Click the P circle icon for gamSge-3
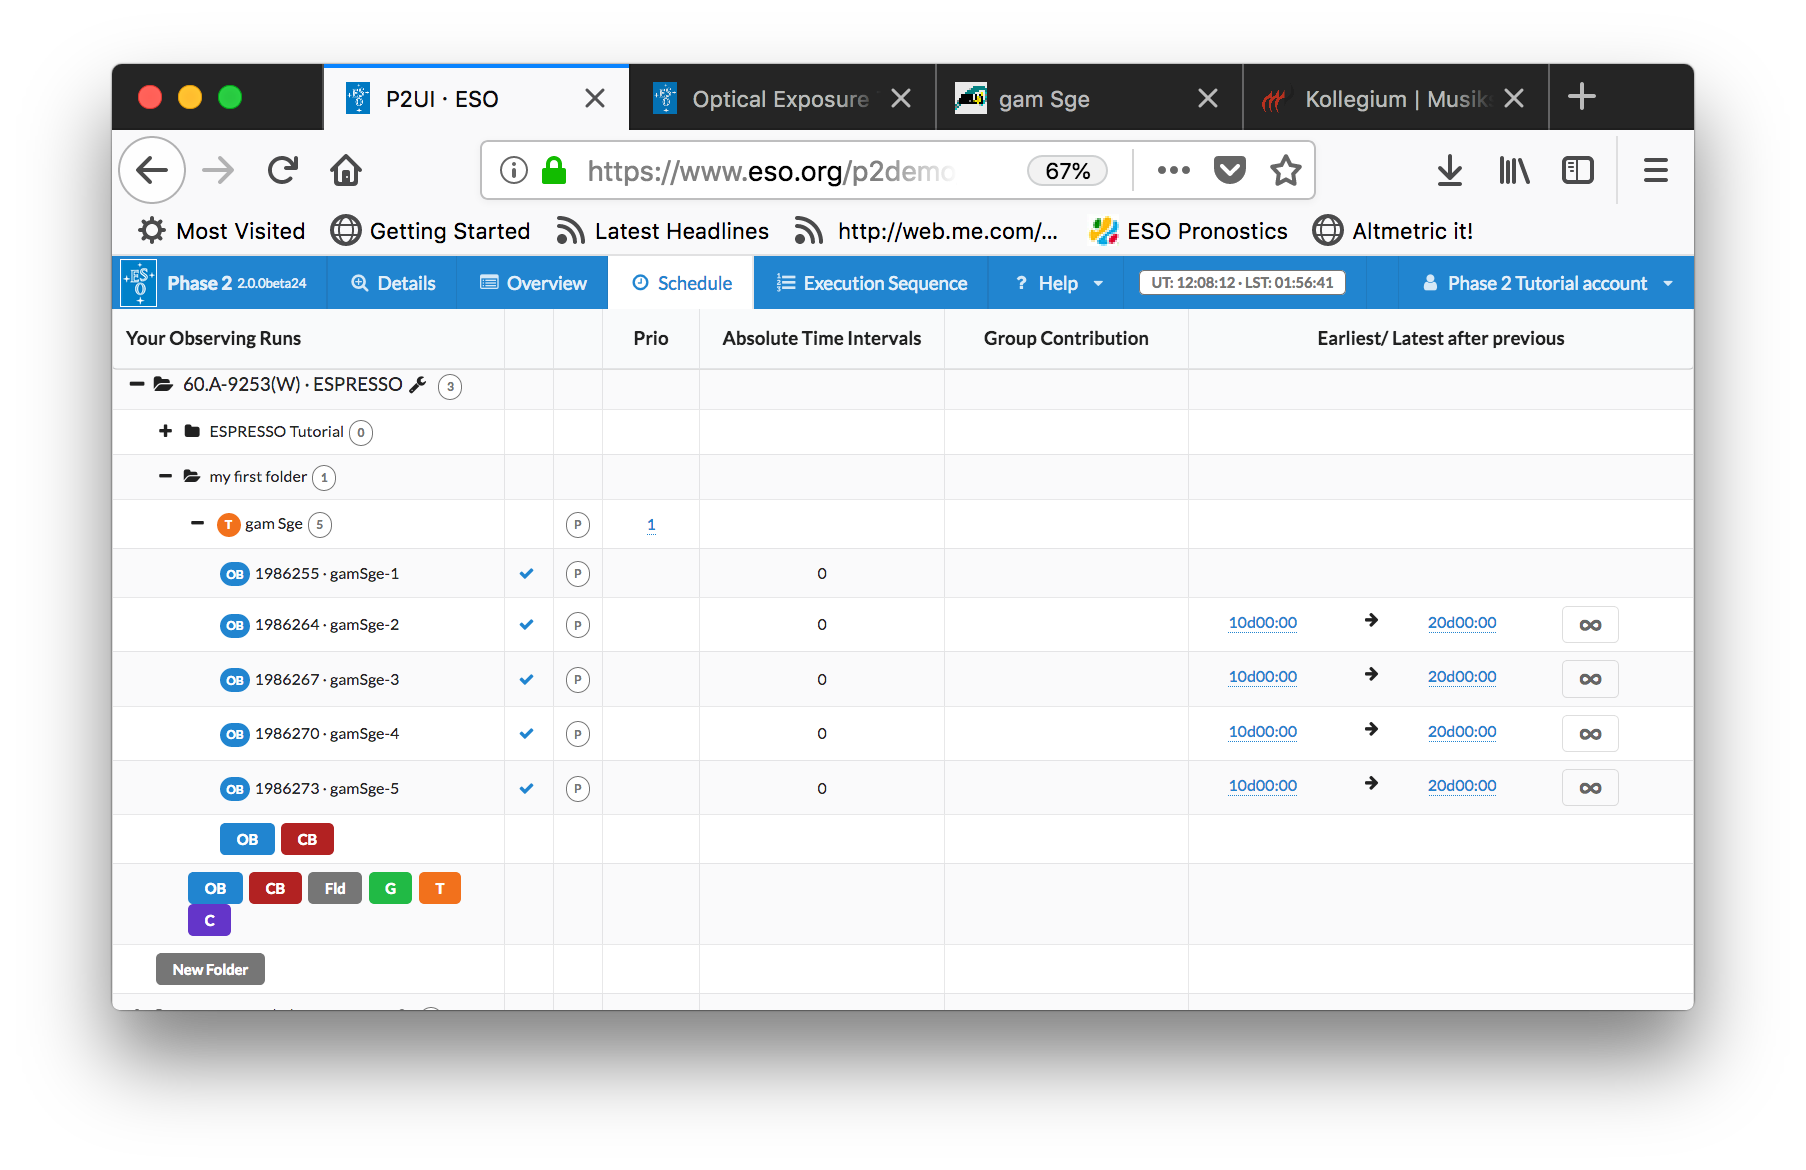The height and width of the screenshot is (1170, 1806). click(x=577, y=680)
